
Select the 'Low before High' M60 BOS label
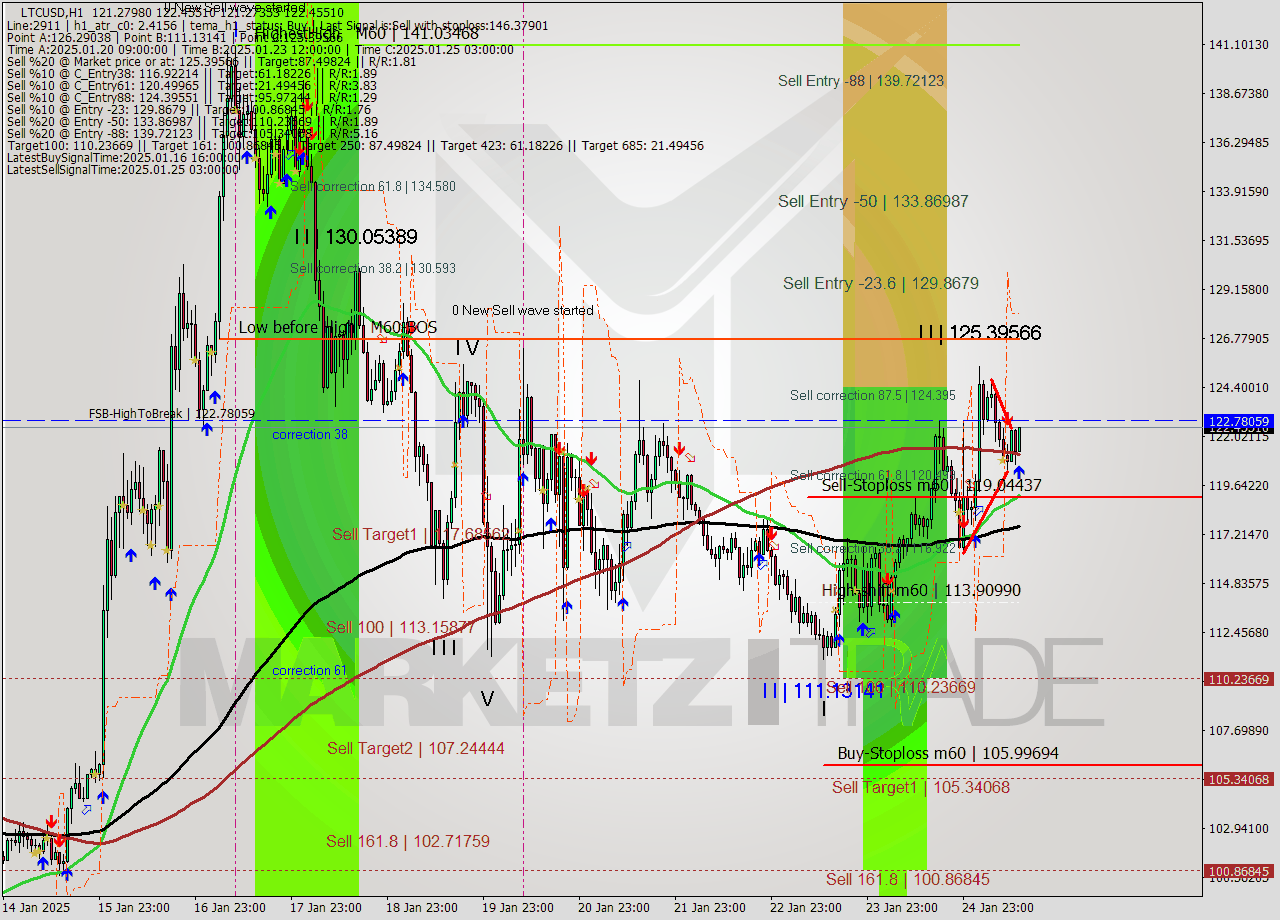click(337, 327)
